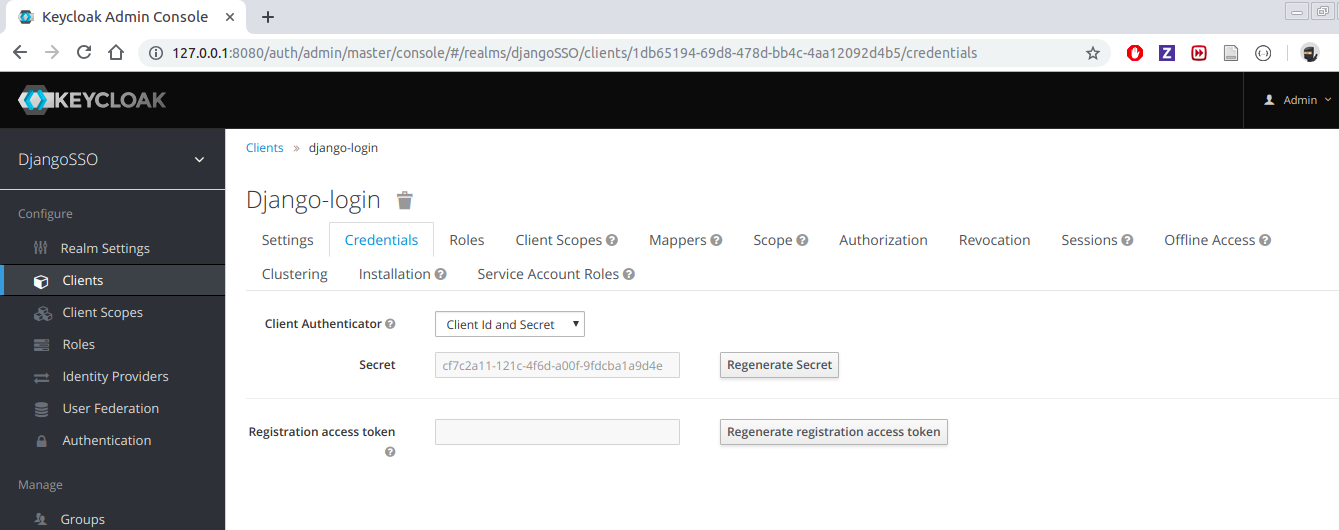1339x530 pixels.
Task: Open browser home page icon
Action: [116, 52]
